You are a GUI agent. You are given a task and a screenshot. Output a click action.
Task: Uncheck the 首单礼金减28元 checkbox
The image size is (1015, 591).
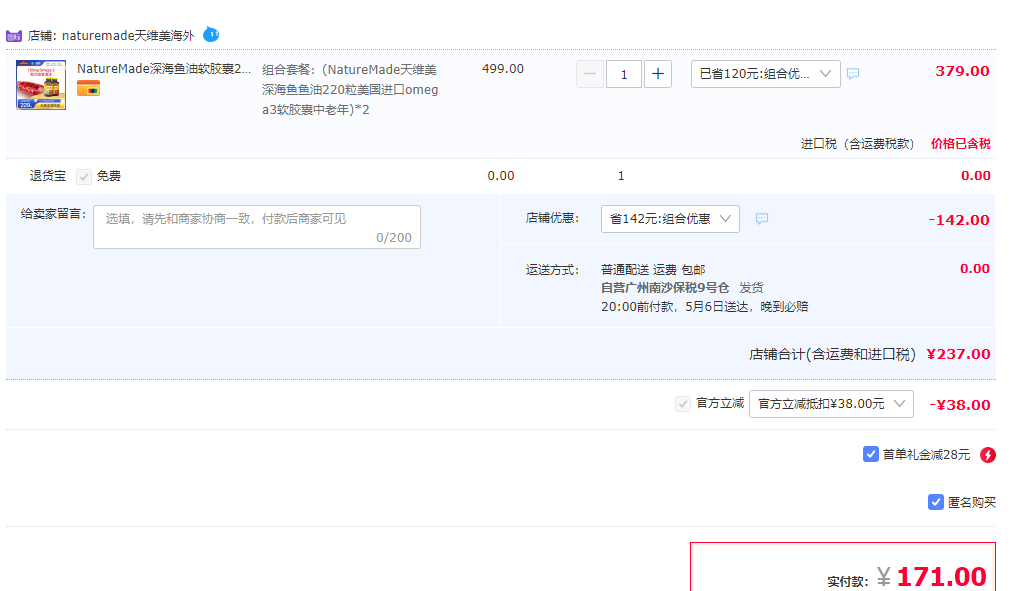pos(871,454)
